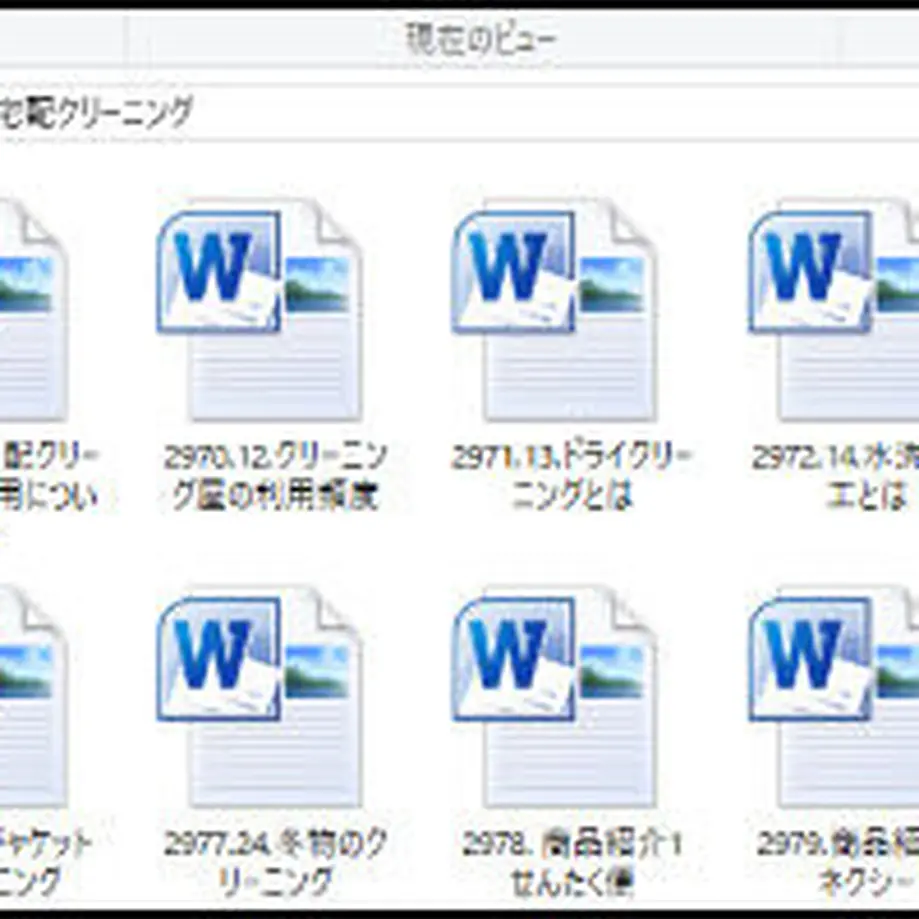Open the Word file 2970.12.クリーニング屋の利用頻度
Screen dimensions: 919x919
(x=260, y=310)
